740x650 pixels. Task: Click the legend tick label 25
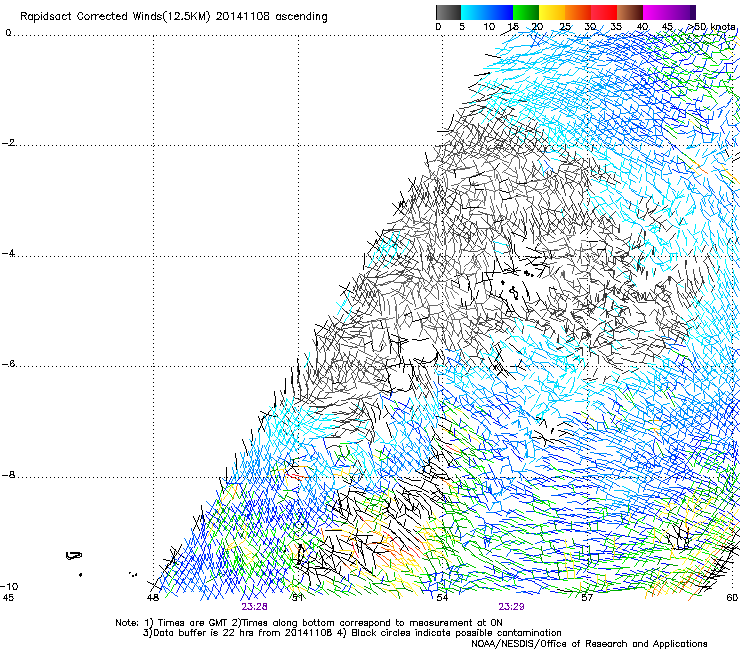(565, 27)
